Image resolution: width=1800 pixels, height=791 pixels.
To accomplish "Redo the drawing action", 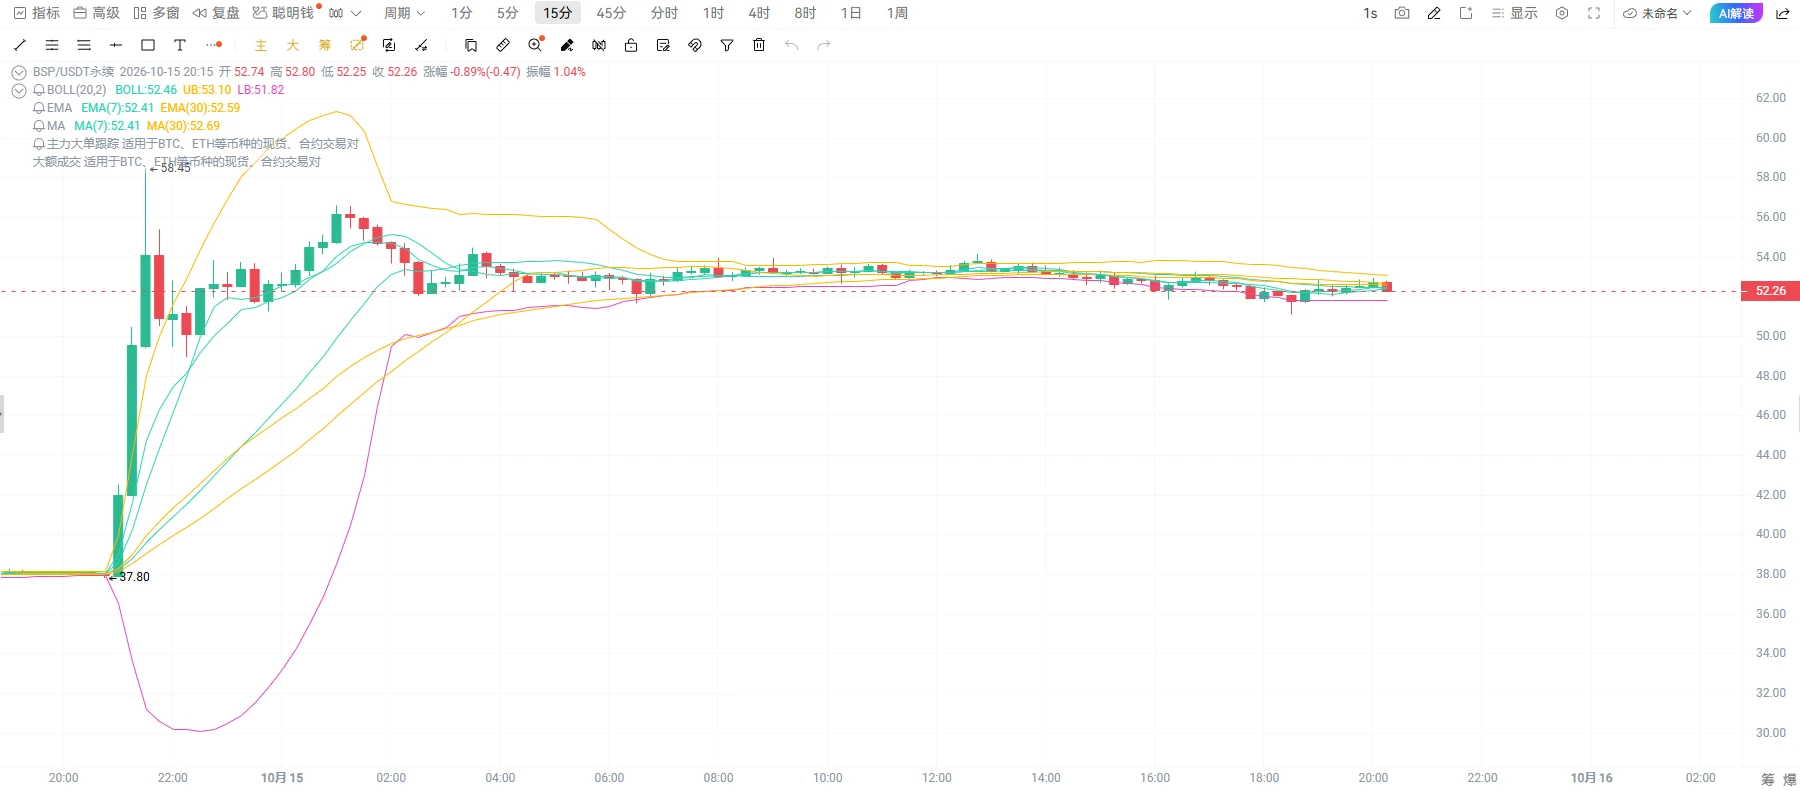I will 824,45.
